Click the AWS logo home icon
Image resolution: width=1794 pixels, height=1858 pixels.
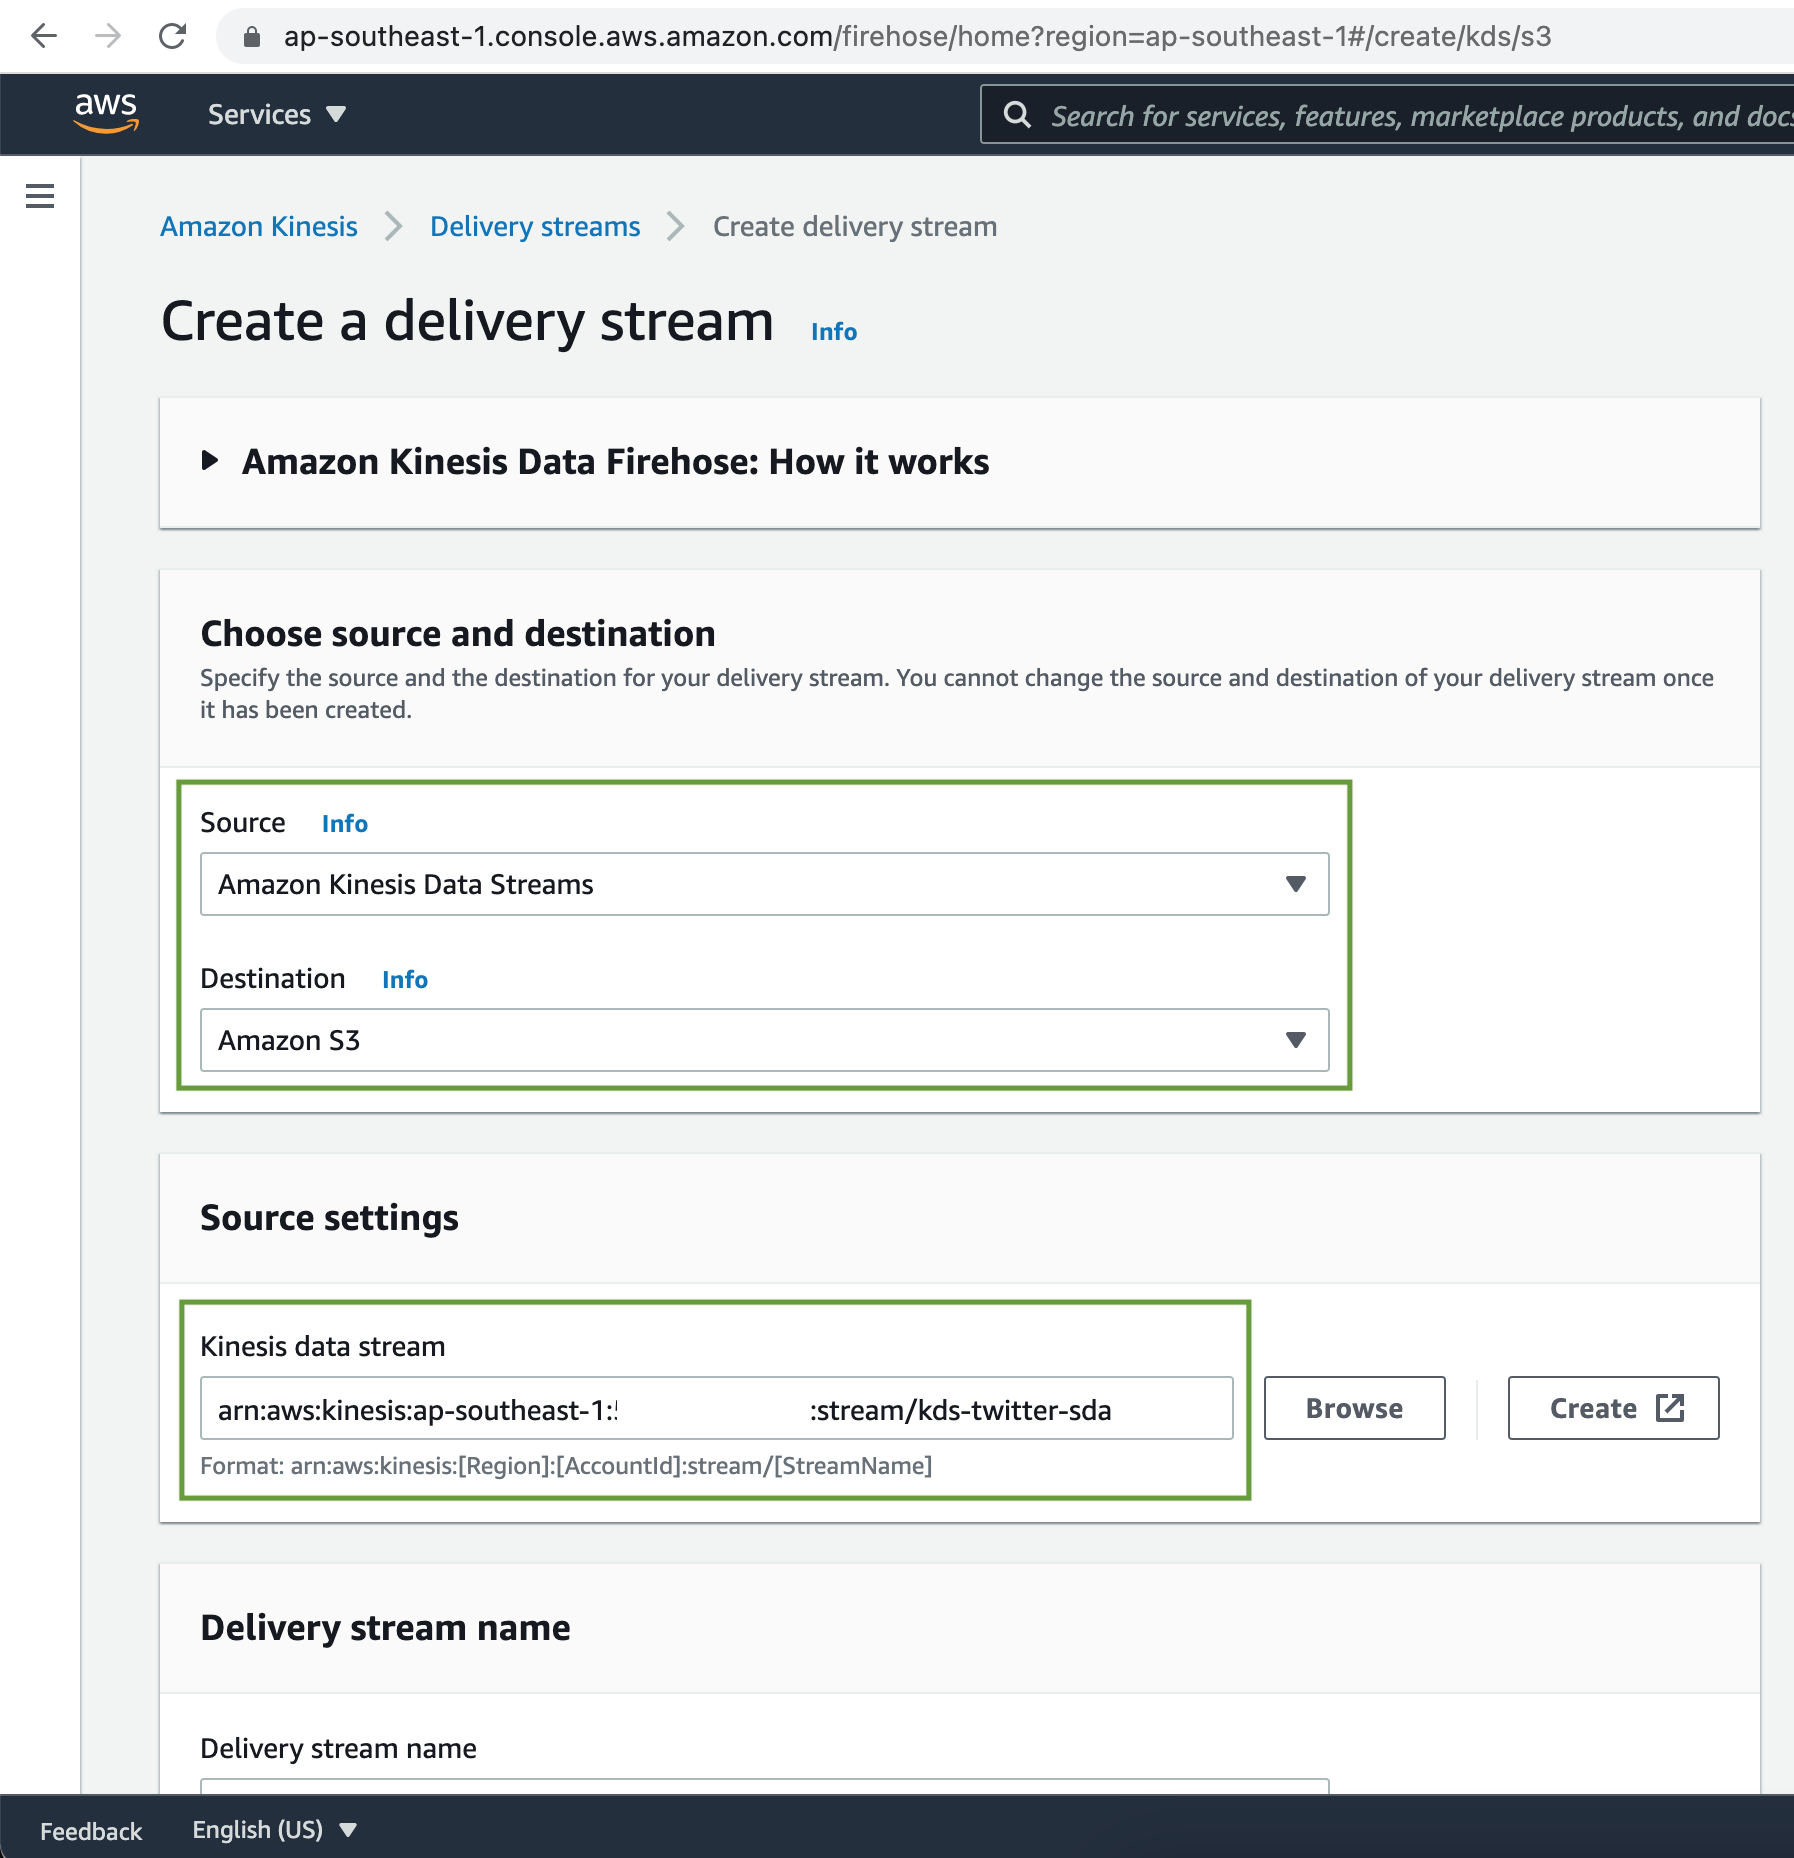(106, 113)
